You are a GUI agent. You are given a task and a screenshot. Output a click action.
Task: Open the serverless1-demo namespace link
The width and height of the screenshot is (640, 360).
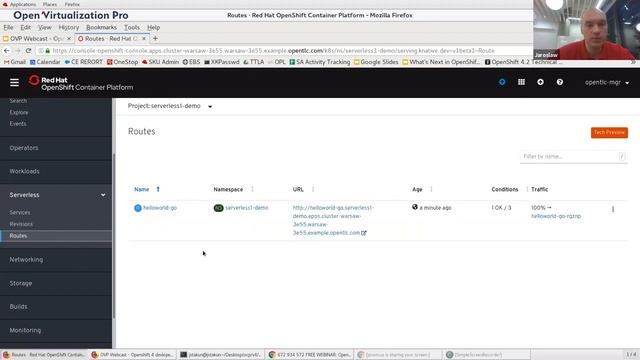point(247,208)
